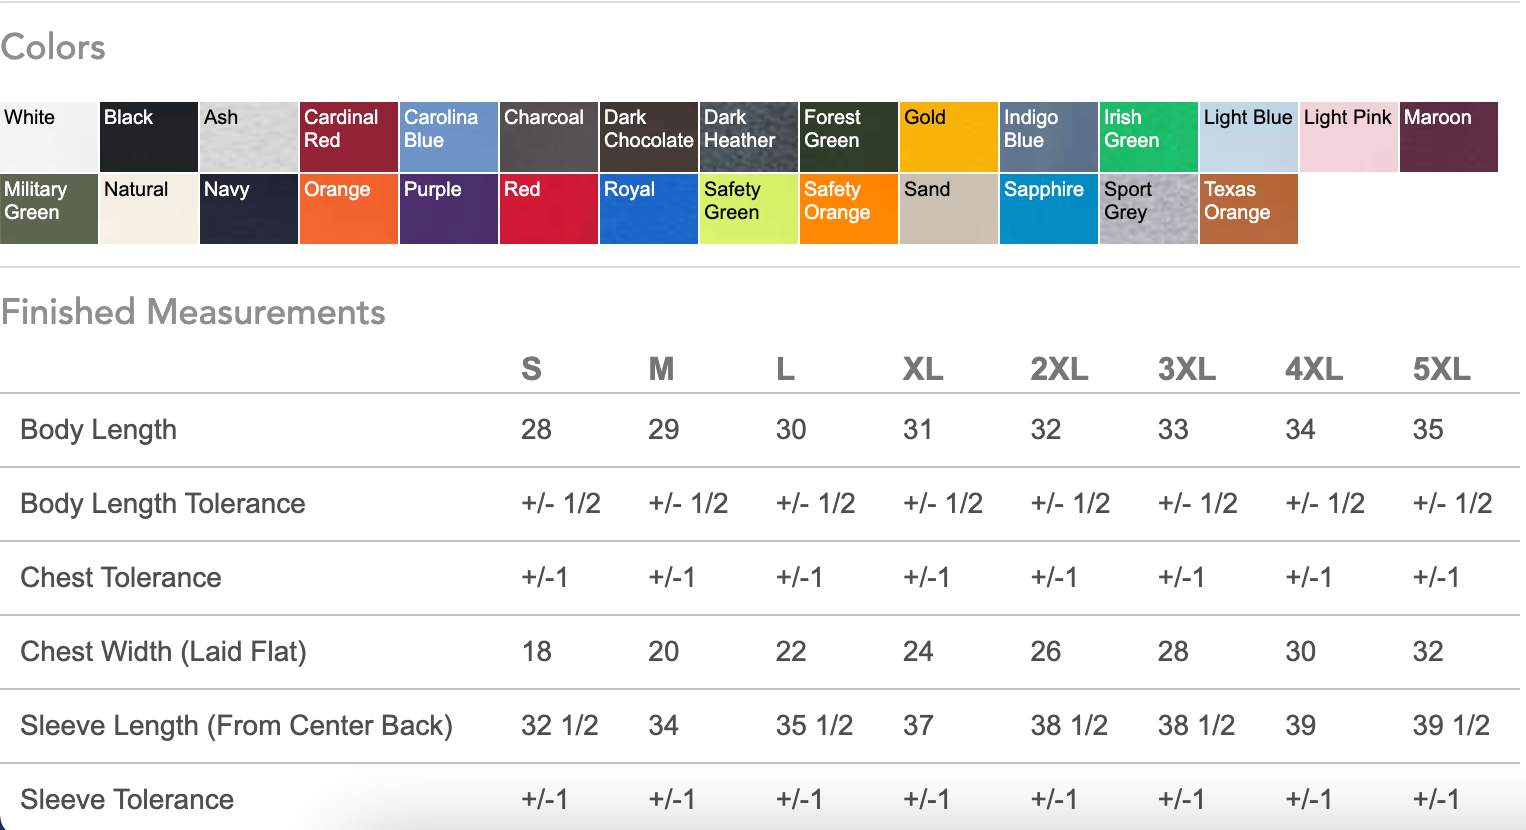Click the Chest Width (Laid Flat) label

point(163,652)
